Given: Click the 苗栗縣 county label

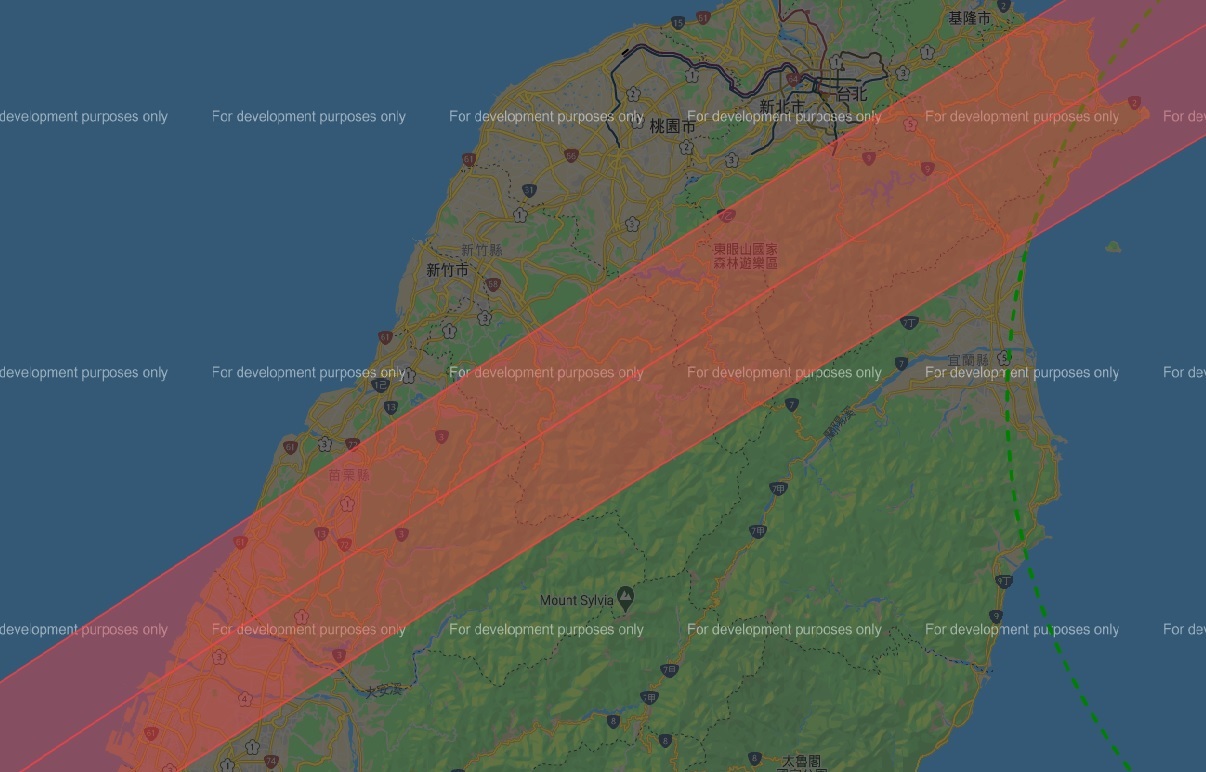Looking at the screenshot, I should click(349, 475).
